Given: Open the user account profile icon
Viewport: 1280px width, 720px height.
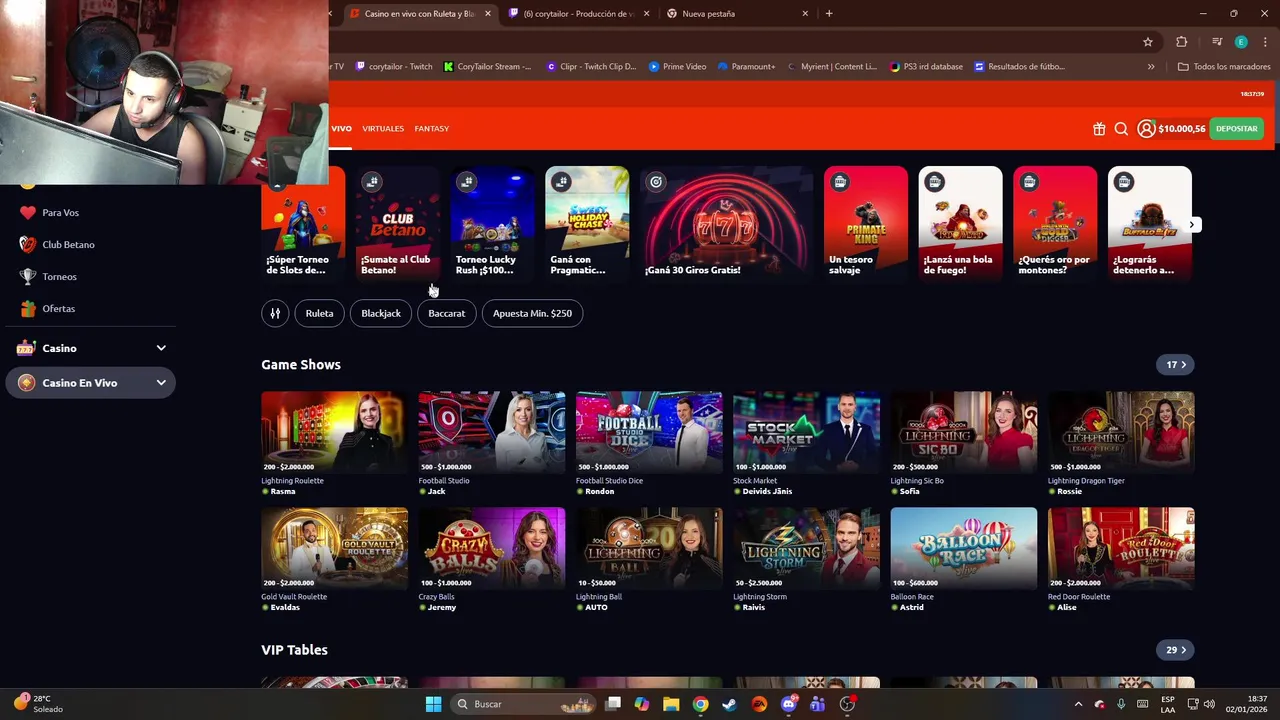Looking at the screenshot, I should click(x=1146, y=129).
